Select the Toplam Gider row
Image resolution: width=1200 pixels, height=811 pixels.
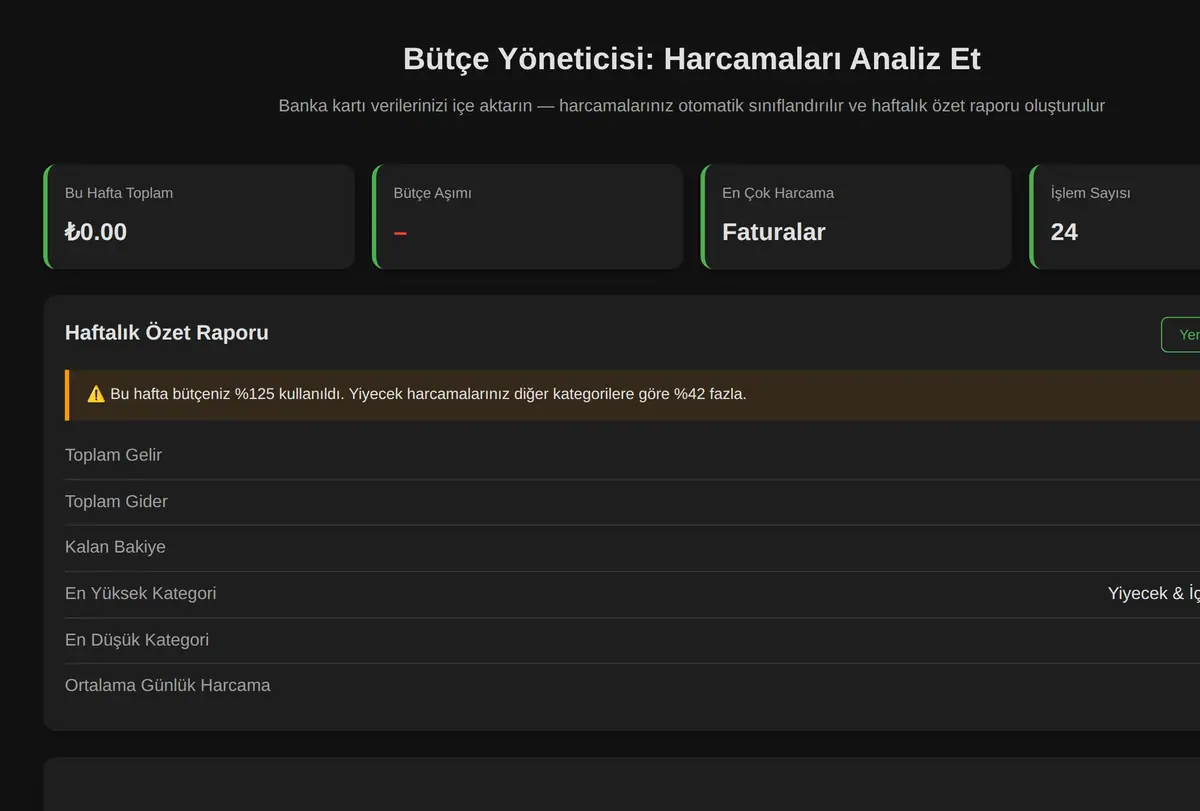[632, 501]
